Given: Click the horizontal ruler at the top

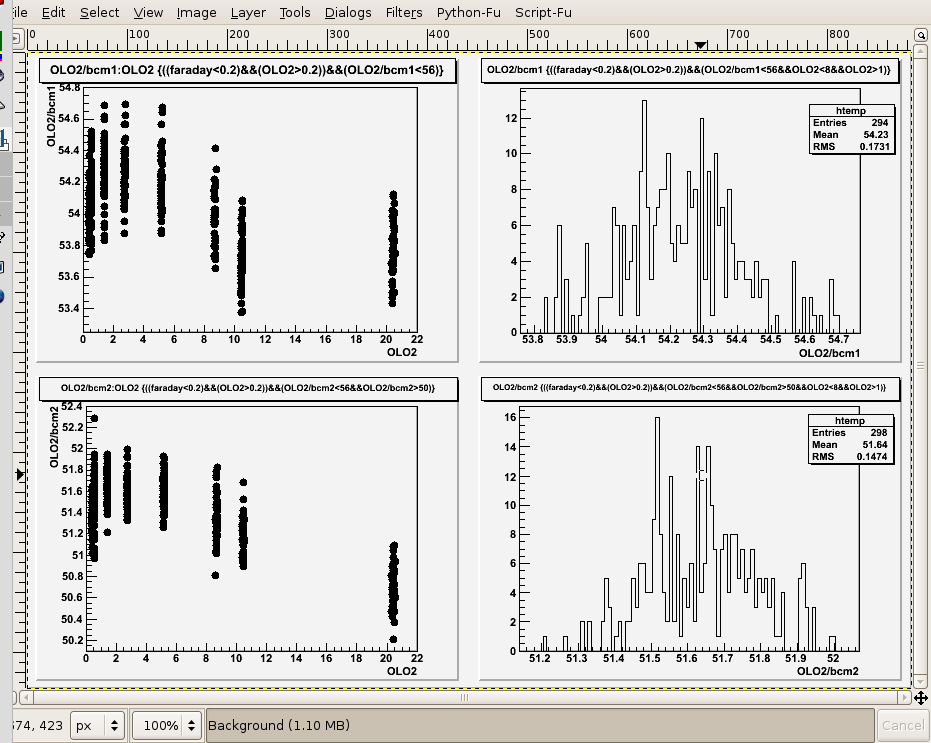Looking at the screenshot, I should click(x=467, y=39).
